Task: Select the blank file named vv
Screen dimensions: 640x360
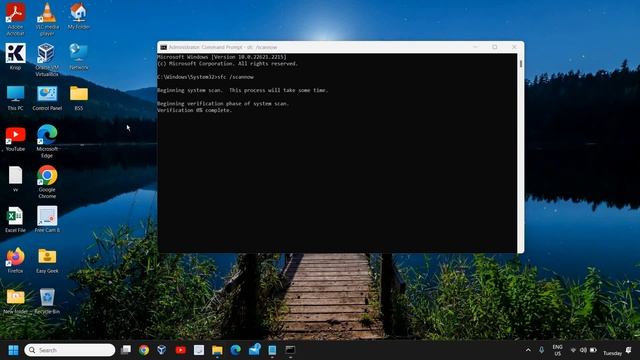Action: [x=15, y=179]
